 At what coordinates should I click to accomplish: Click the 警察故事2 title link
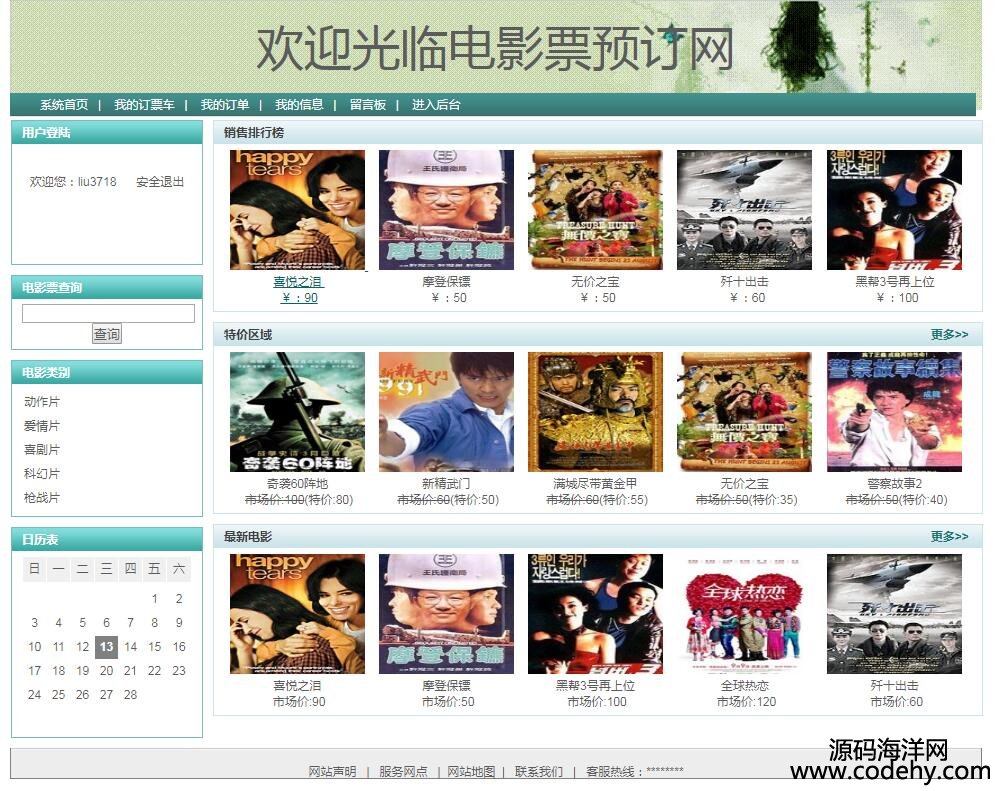click(895, 484)
